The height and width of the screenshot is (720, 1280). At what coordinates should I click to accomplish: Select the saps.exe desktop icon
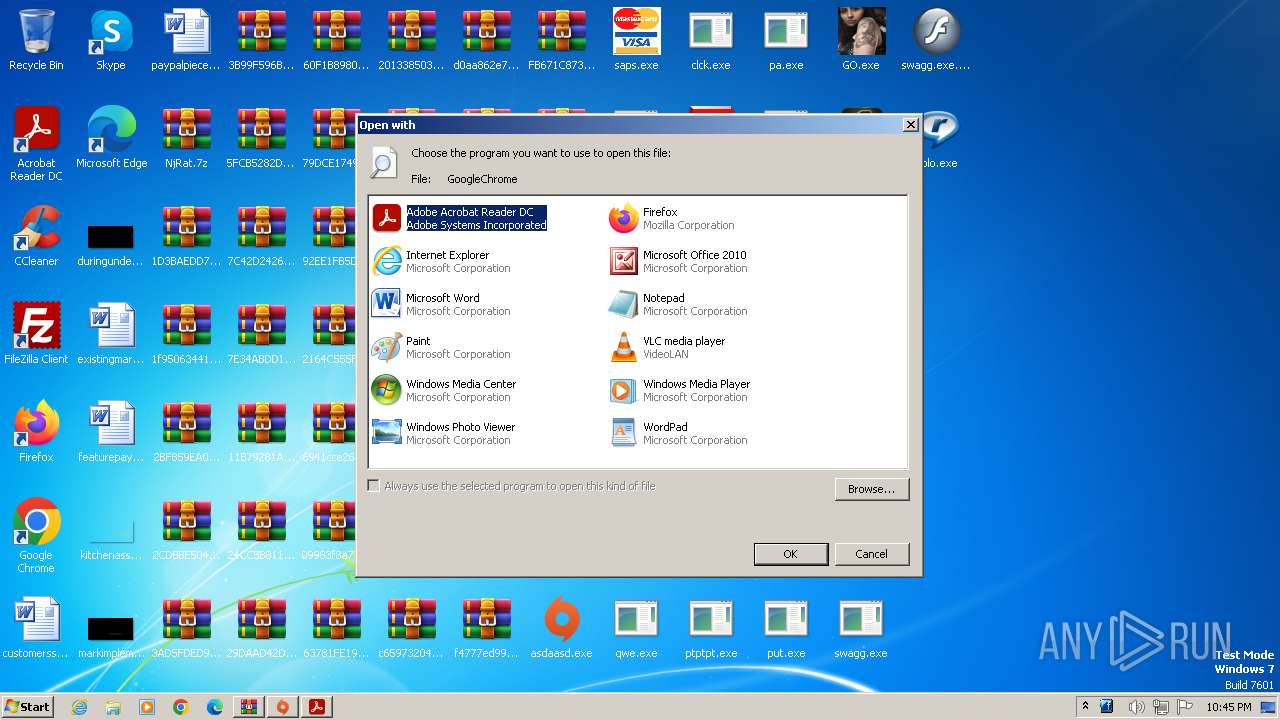click(x=636, y=40)
